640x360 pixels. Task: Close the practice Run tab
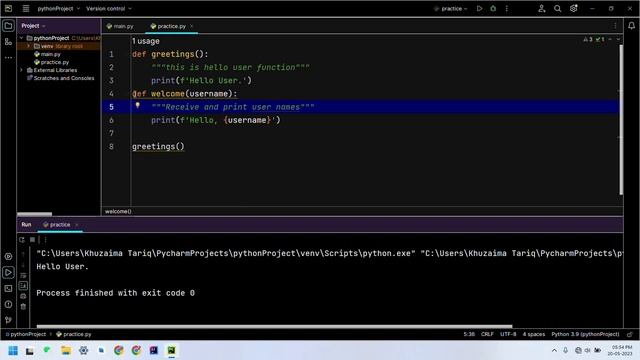(76, 224)
